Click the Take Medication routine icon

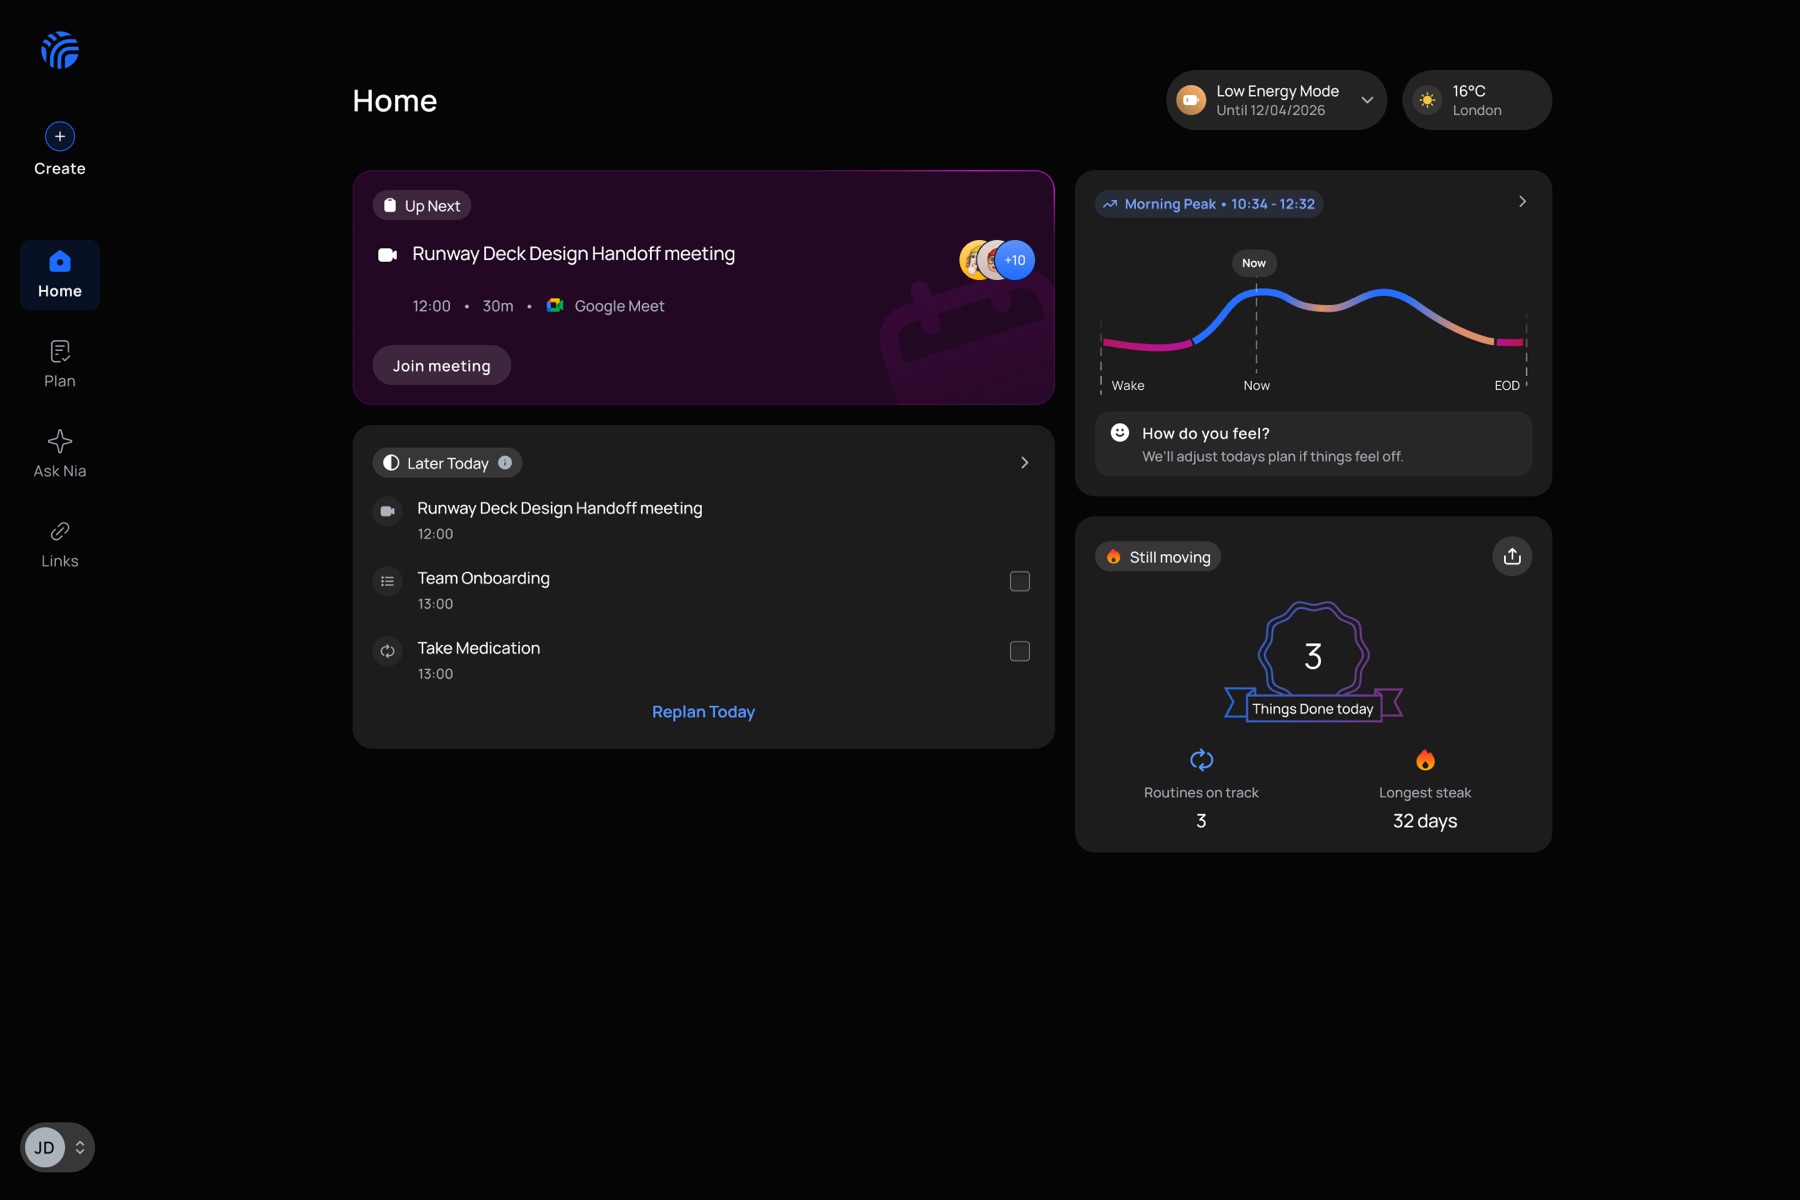click(387, 651)
